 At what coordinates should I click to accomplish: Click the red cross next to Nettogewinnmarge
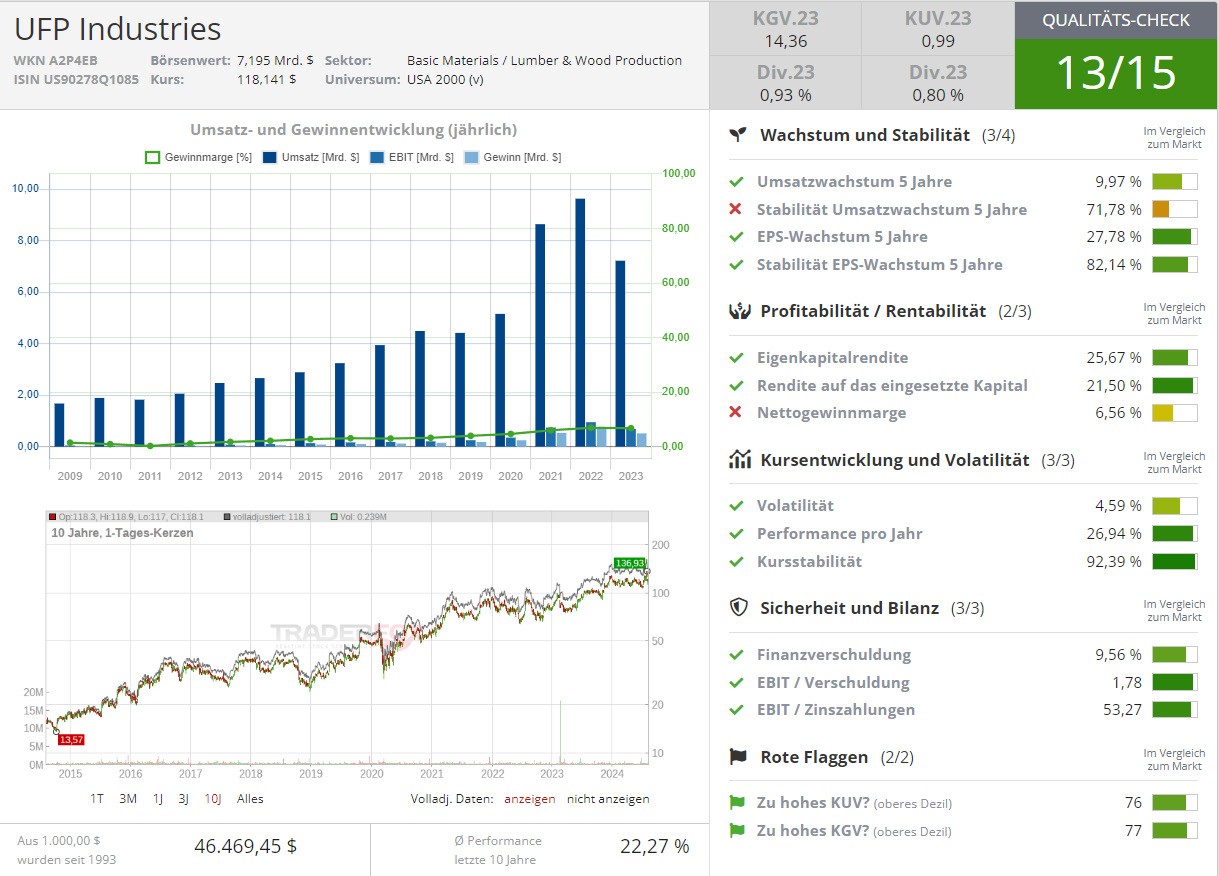point(736,412)
